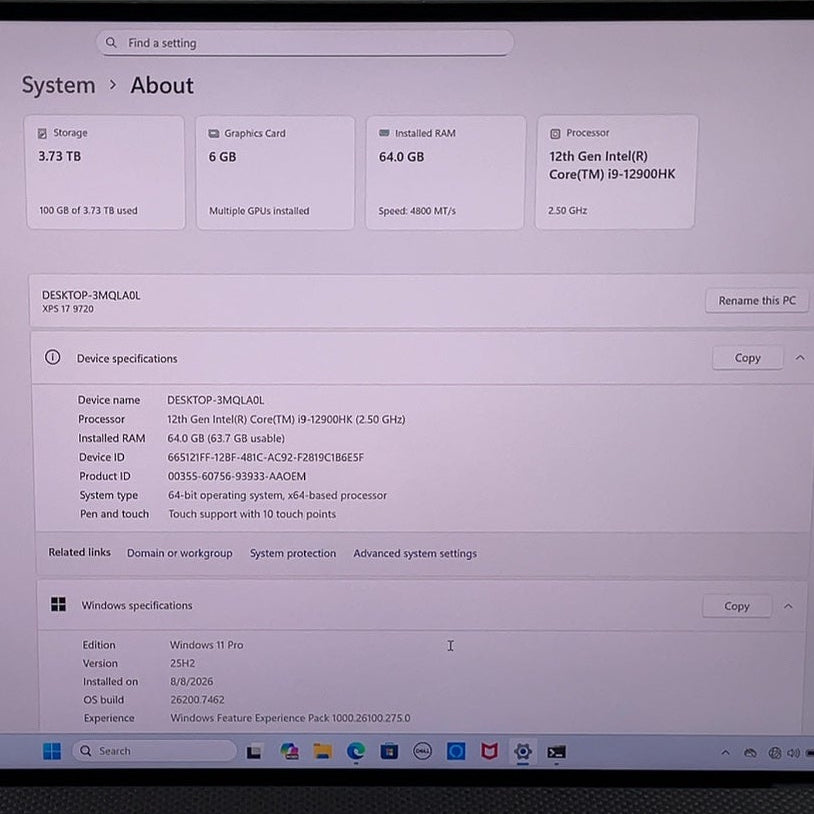This screenshot has height=814, width=814.
Task: Click the Find a setting search field
Action: point(305,43)
